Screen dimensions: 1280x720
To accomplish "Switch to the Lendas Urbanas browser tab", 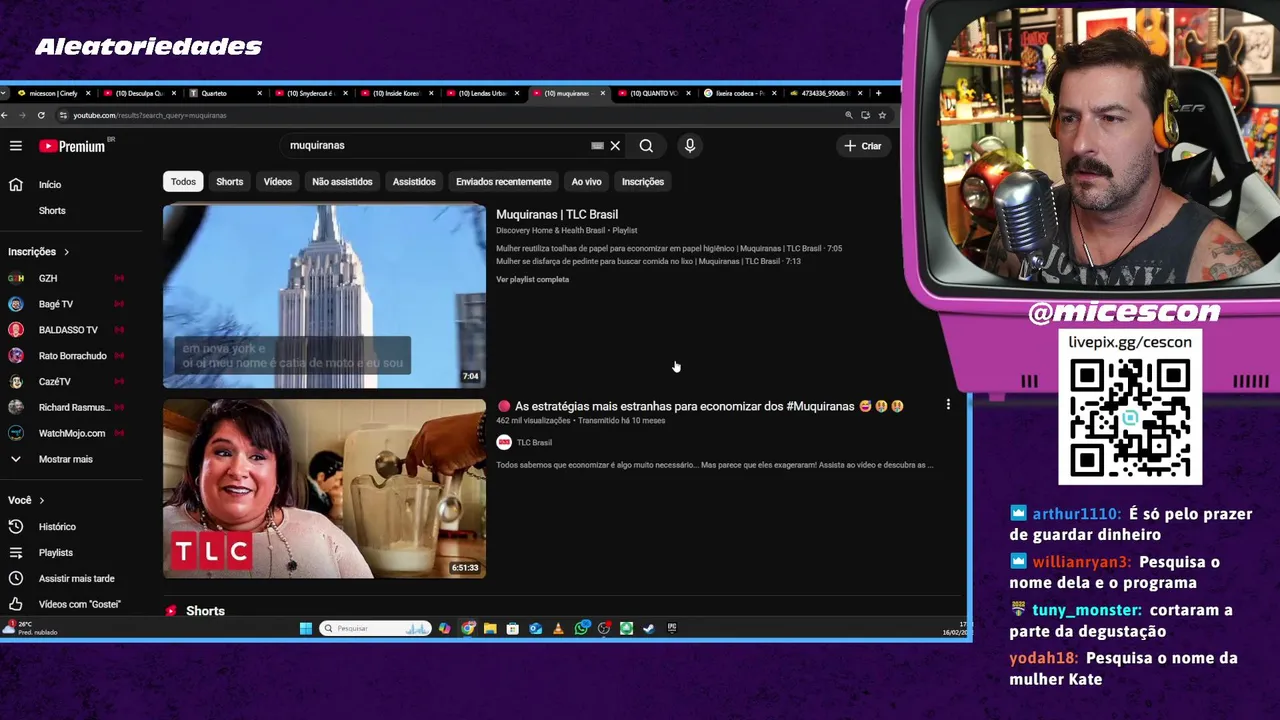I will coord(483,93).
